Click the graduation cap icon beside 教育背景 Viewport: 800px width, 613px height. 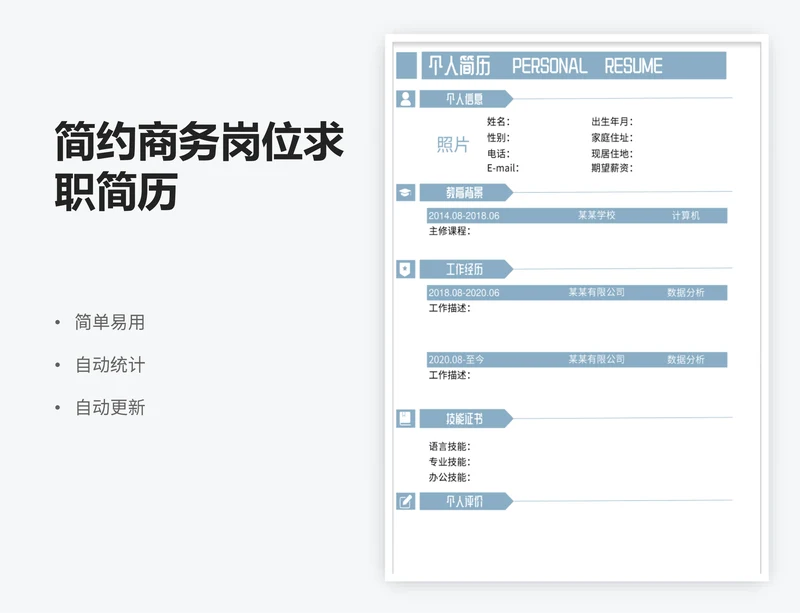click(406, 192)
